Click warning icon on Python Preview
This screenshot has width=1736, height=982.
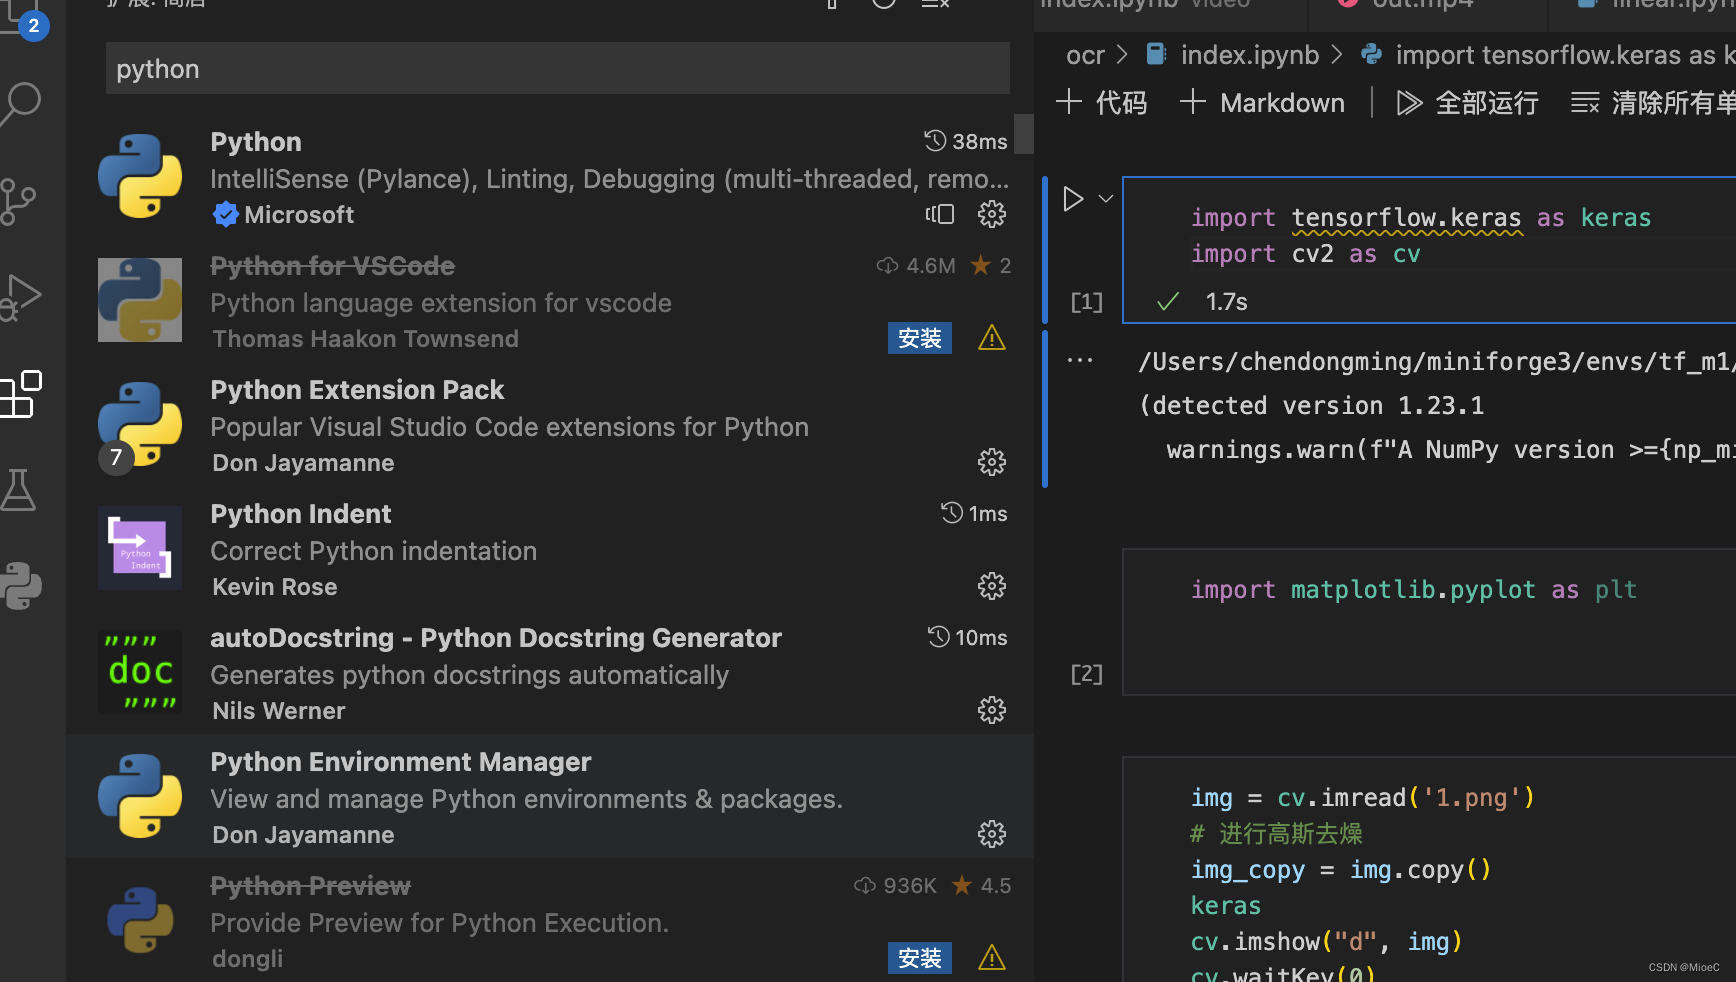coord(992,958)
